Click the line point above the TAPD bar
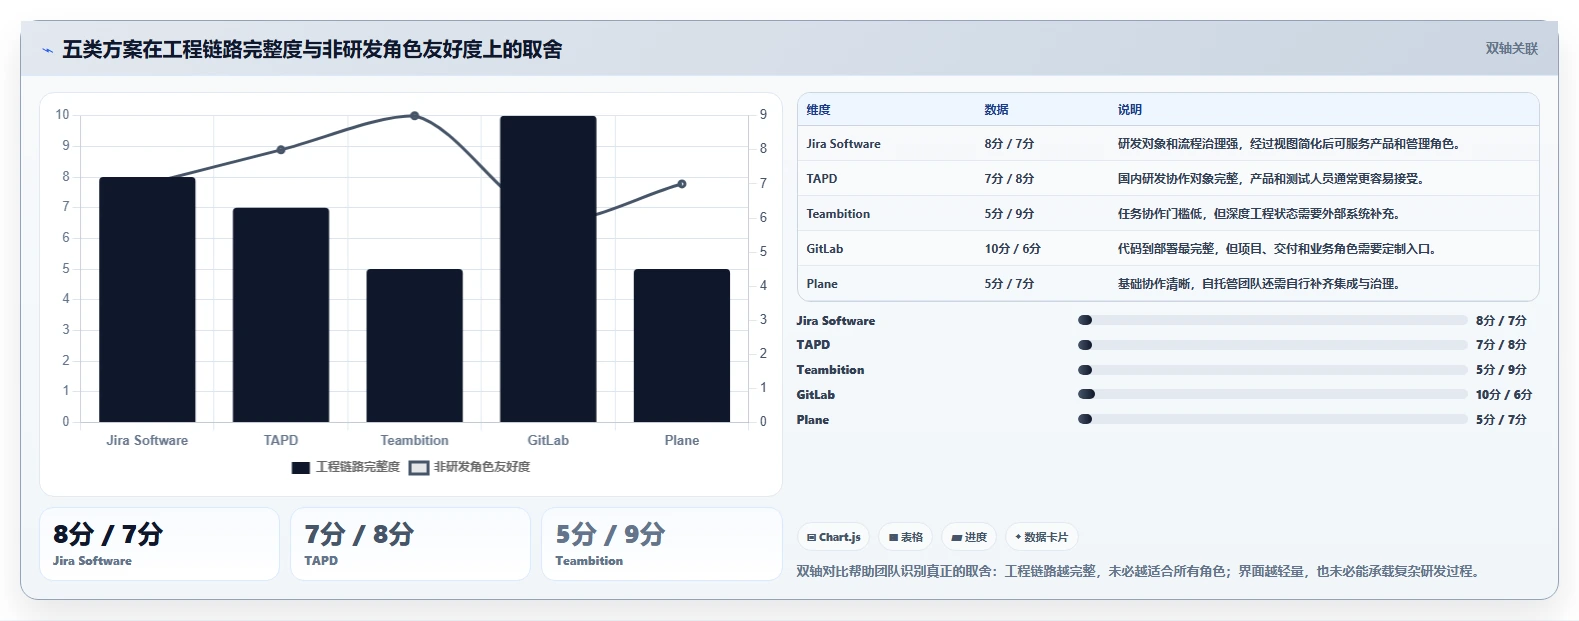 pyautogui.click(x=281, y=150)
